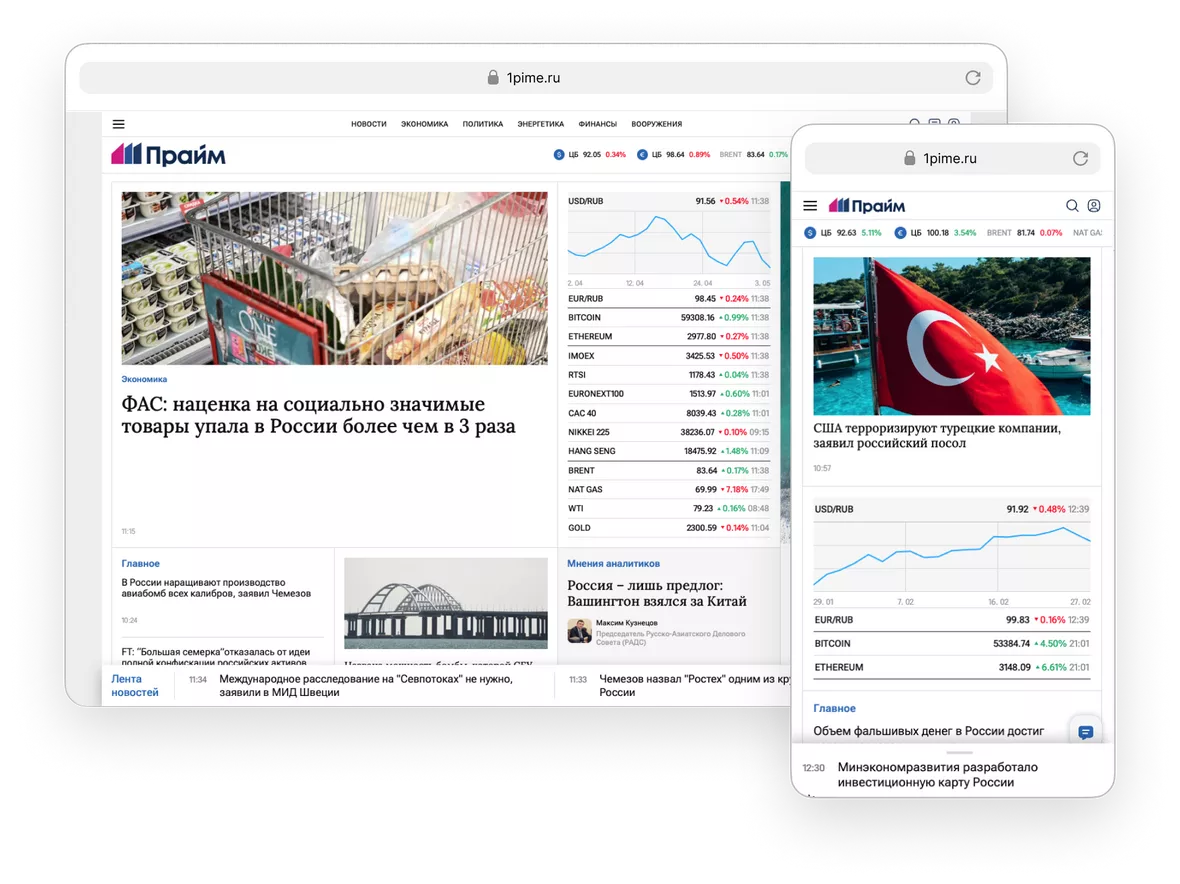Click the CAC 40 quote row

point(669,413)
